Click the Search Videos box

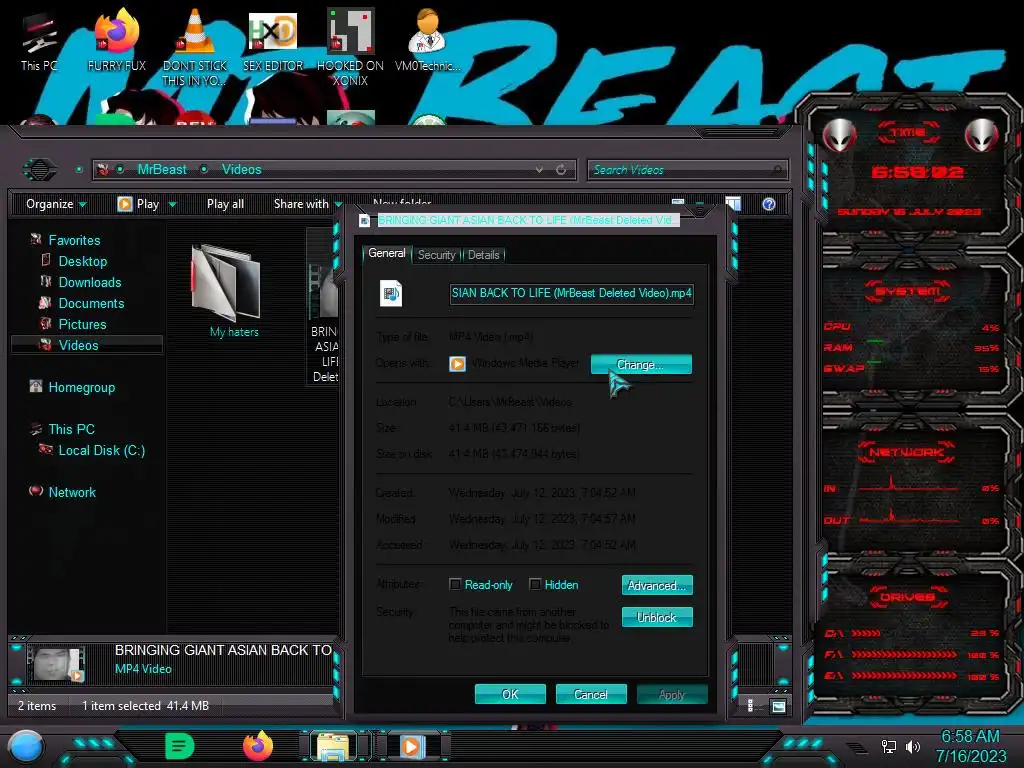coord(687,170)
